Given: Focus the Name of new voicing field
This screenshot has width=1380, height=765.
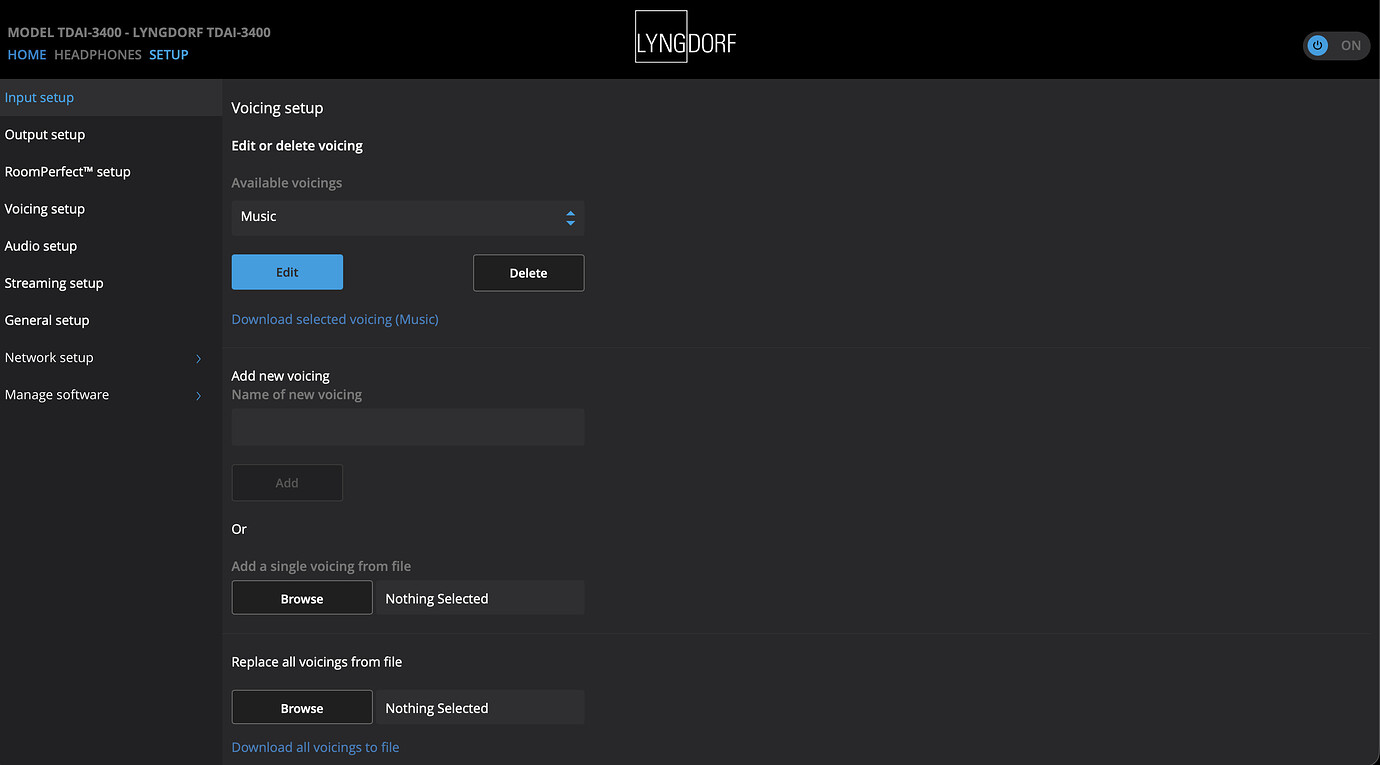Looking at the screenshot, I should [408, 427].
